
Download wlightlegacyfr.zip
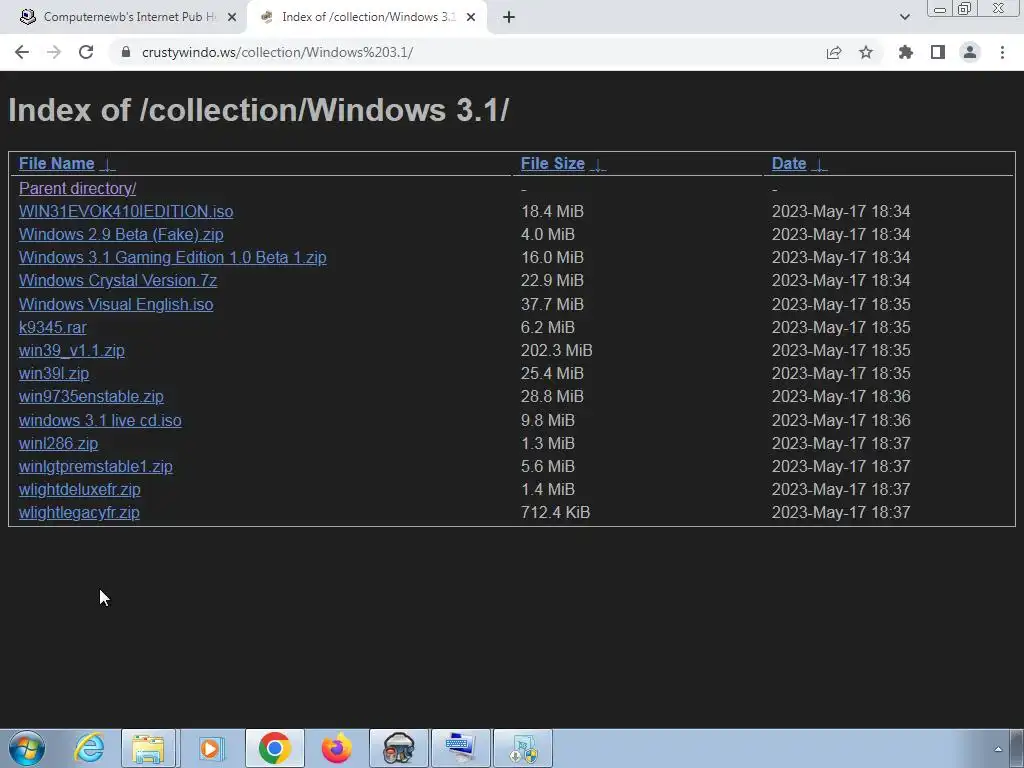point(79,513)
